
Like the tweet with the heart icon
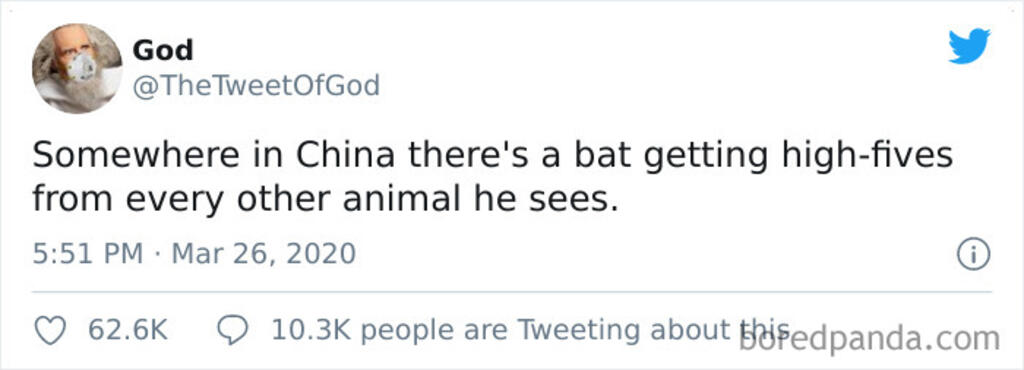[50, 331]
